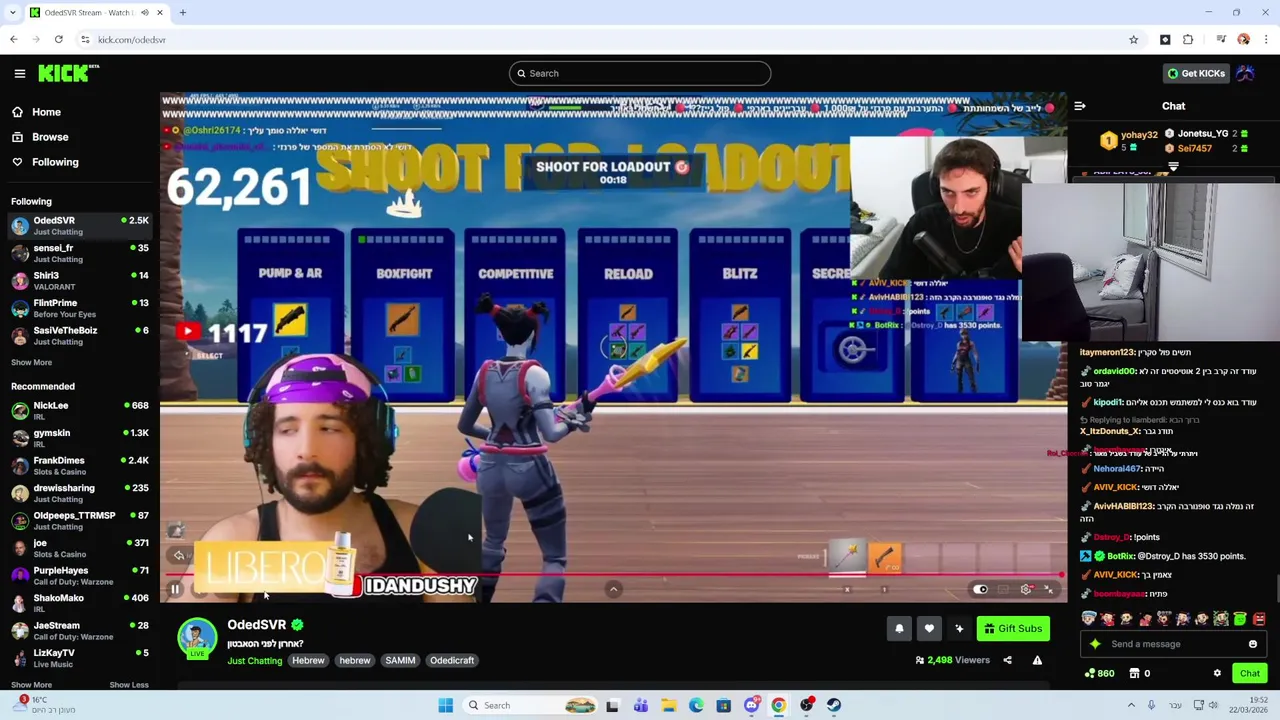Bookmark this page with the star icon
Viewport: 1280px width, 720px height.
pos(1133,40)
